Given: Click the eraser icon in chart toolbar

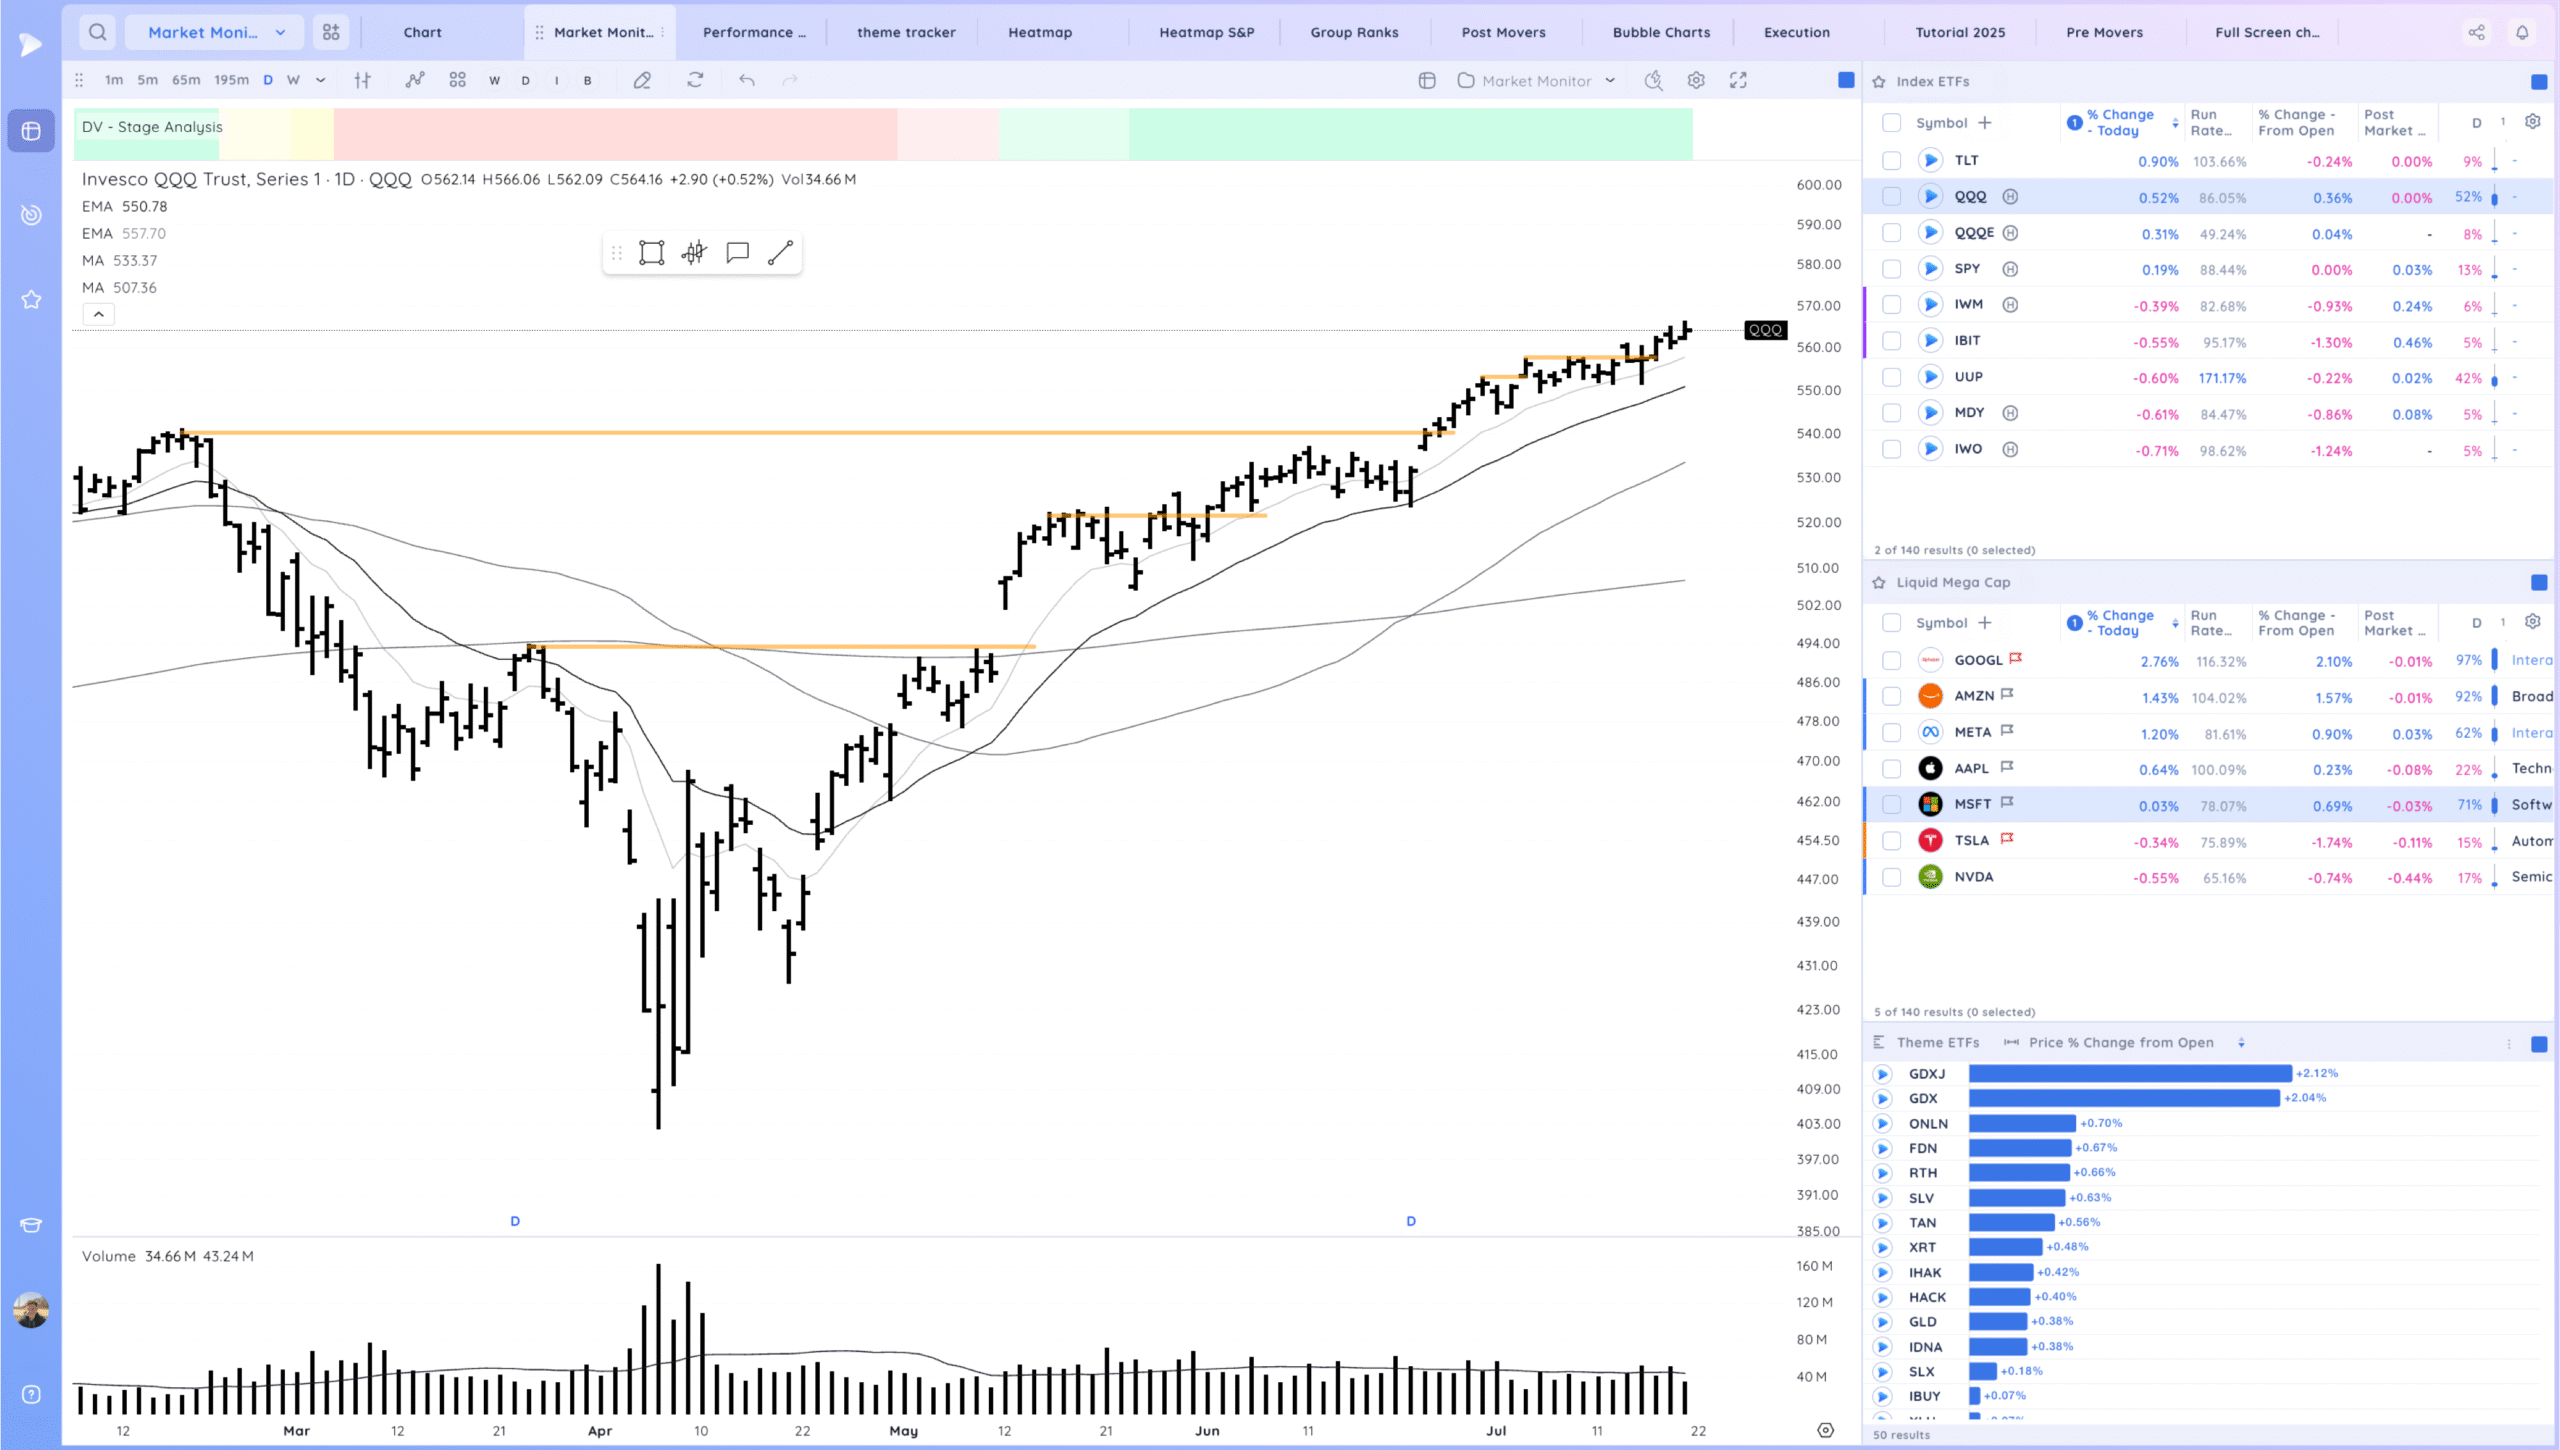Looking at the screenshot, I should click(x=642, y=80).
